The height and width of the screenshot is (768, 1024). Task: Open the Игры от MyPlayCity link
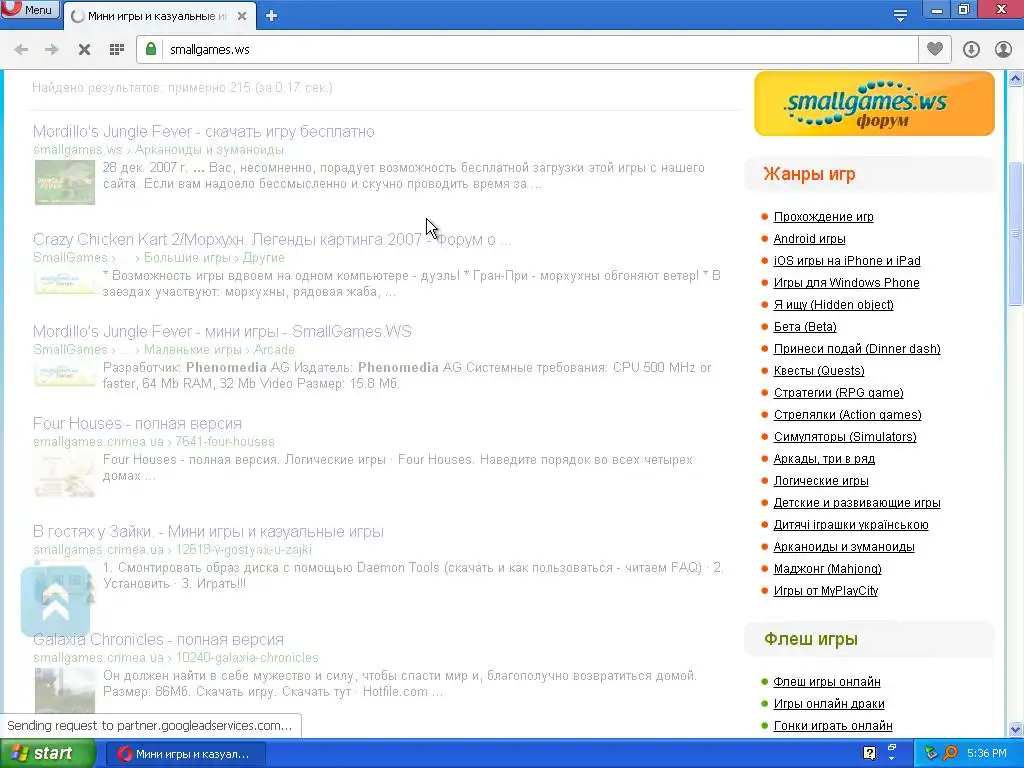click(825, 591)
